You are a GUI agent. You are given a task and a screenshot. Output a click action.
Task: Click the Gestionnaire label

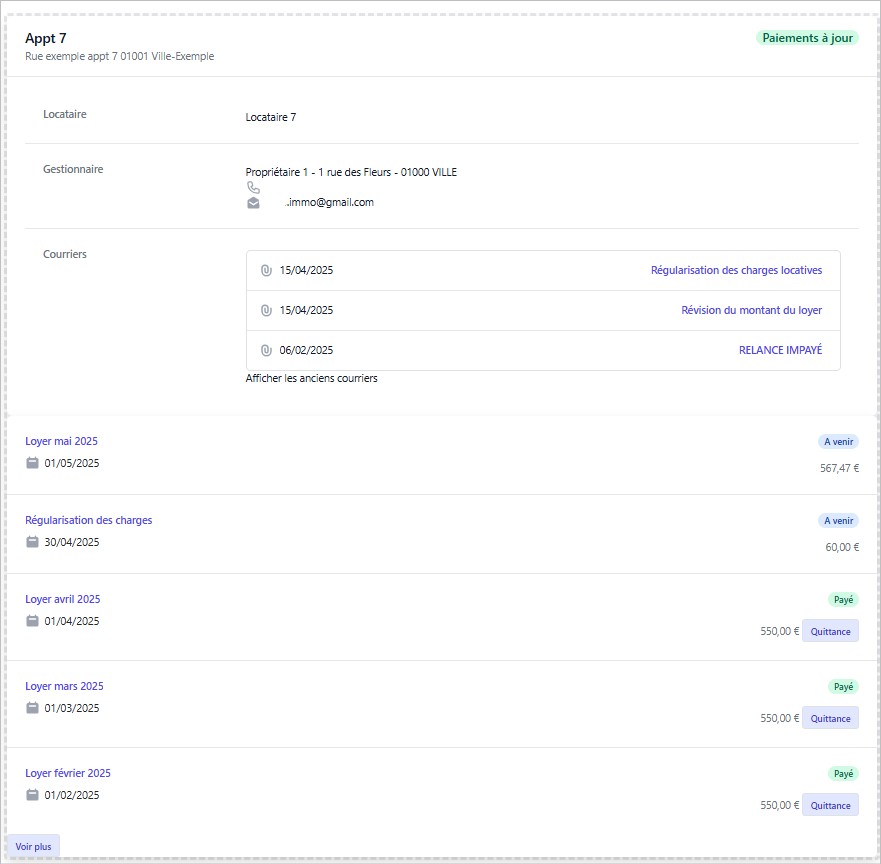pos(73,169)
